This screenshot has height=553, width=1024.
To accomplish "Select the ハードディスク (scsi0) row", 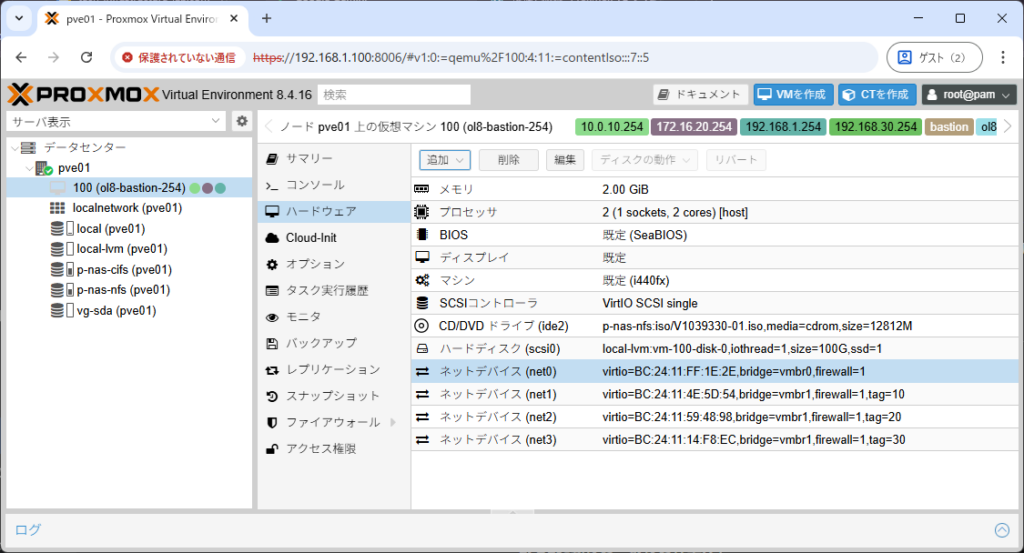I will coord(715,349).
